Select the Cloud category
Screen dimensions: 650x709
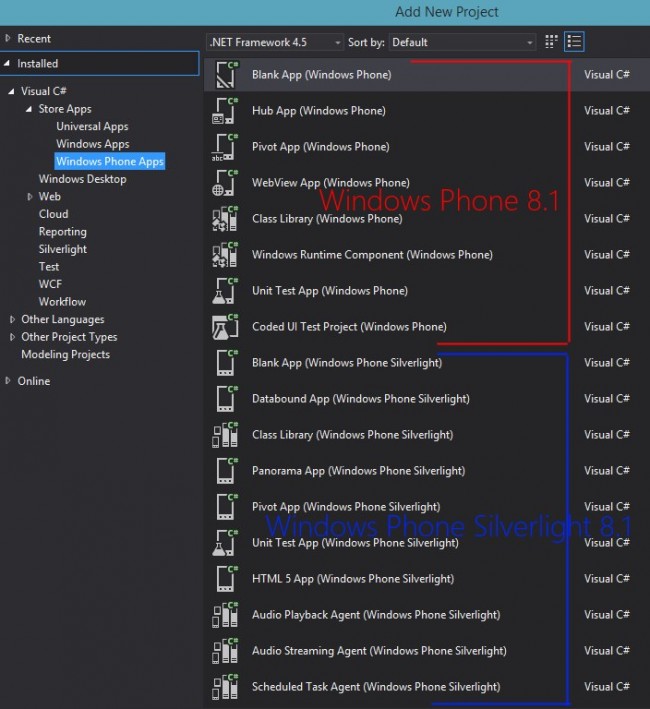(53, 214)
